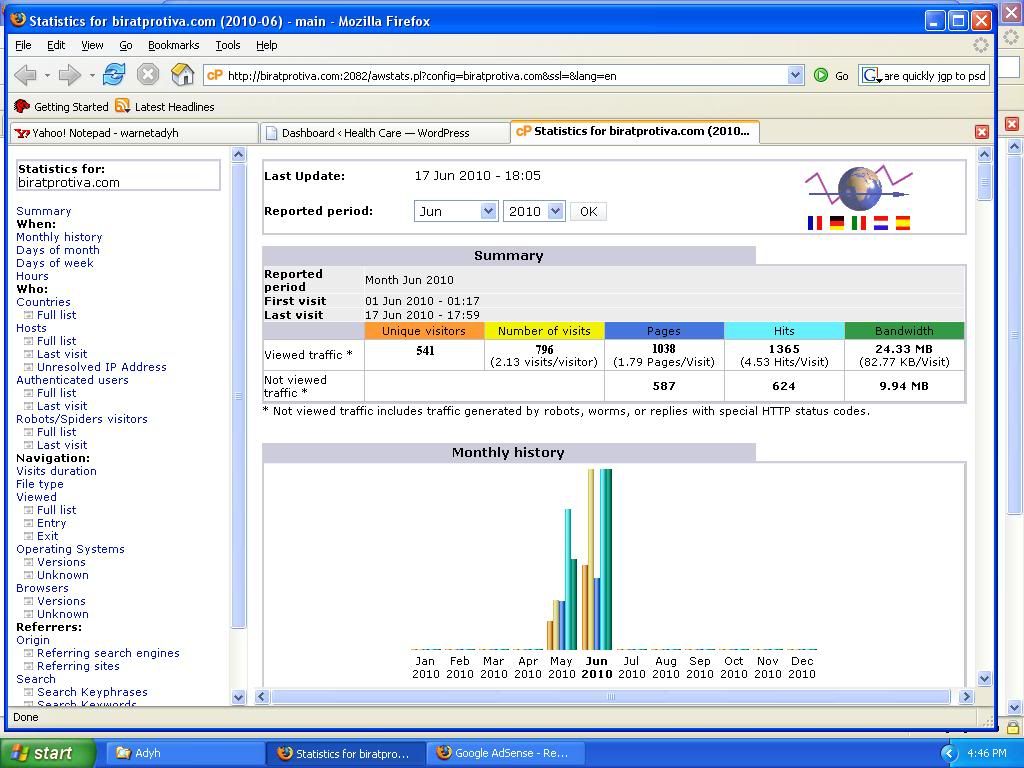This screenshot has height=768, width=1024.
Task: Switch language using the Spanish flag
Action: coord(903,223)
